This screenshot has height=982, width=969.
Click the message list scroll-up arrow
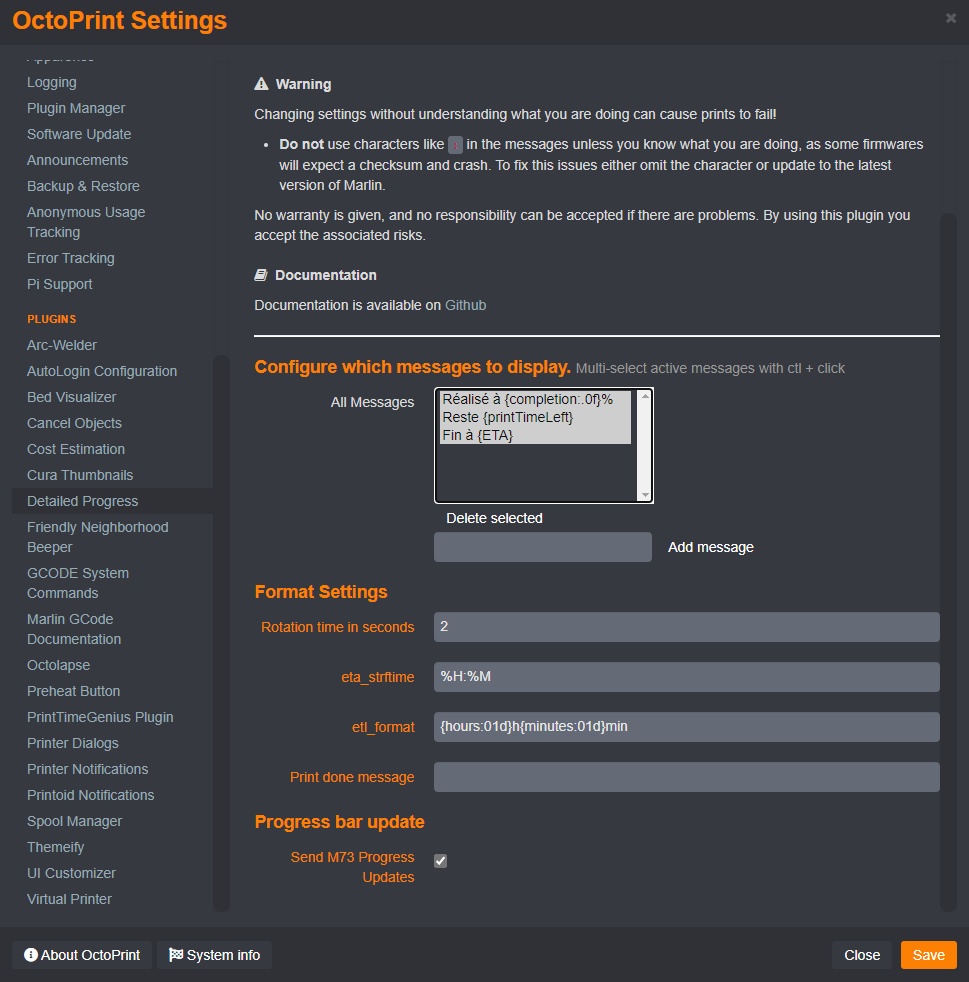coord(645,396)
